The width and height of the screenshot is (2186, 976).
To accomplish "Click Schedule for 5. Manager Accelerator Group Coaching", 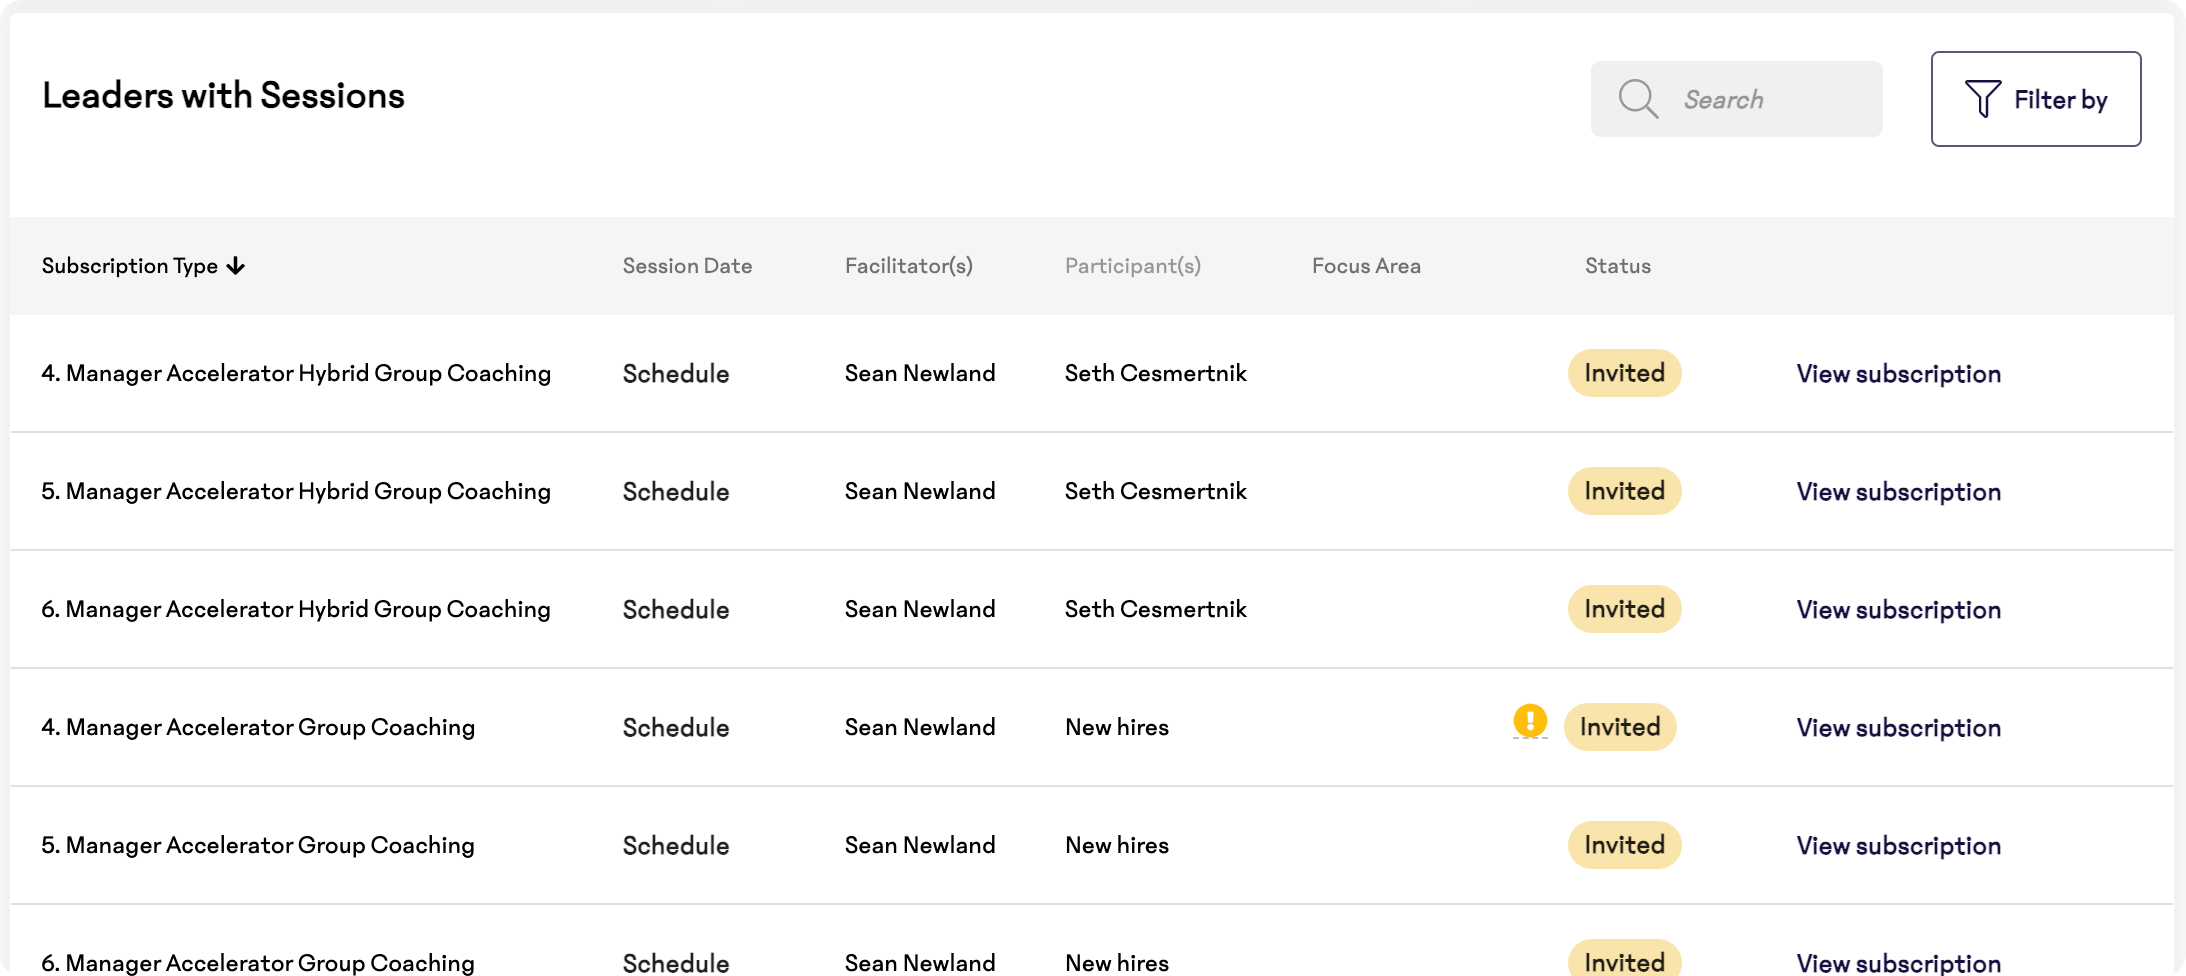I will pos(676,846).
